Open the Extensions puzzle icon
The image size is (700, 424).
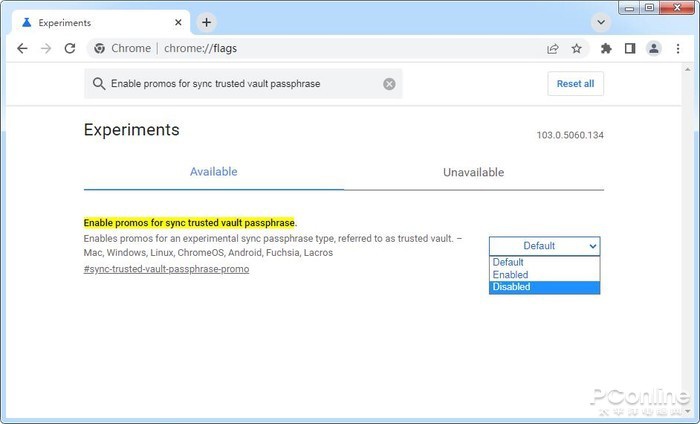coord(606,48)
